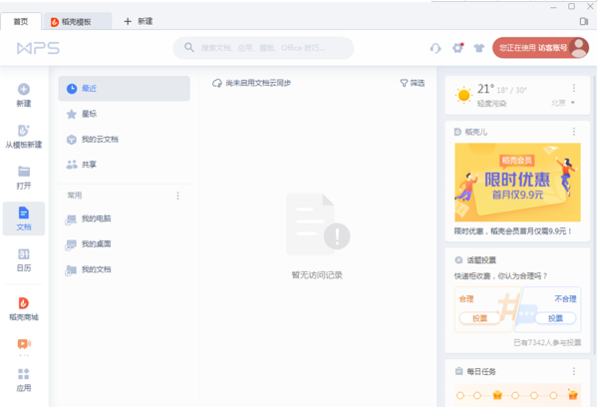Switch to the 首页 tab
600x419 pixels.
coord(21,21)
